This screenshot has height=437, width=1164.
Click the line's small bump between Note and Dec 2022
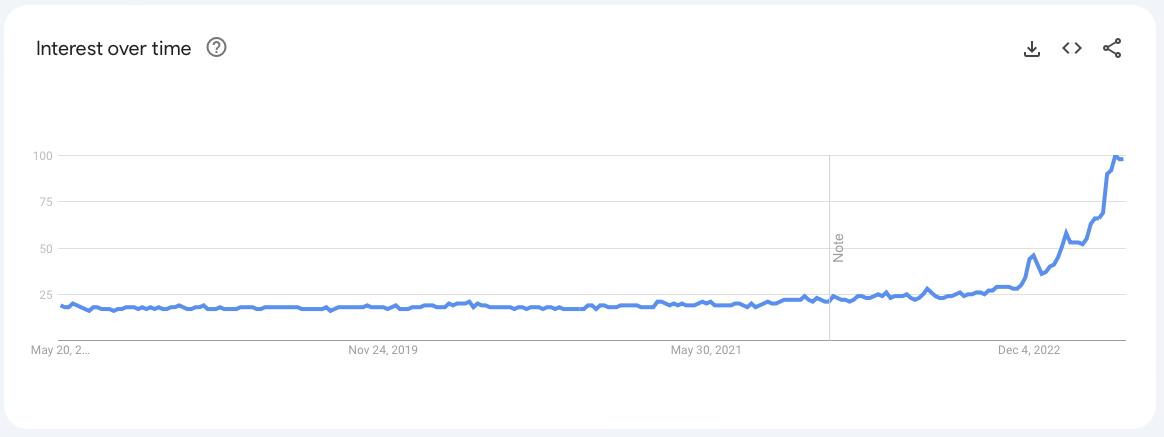[927, 289]
